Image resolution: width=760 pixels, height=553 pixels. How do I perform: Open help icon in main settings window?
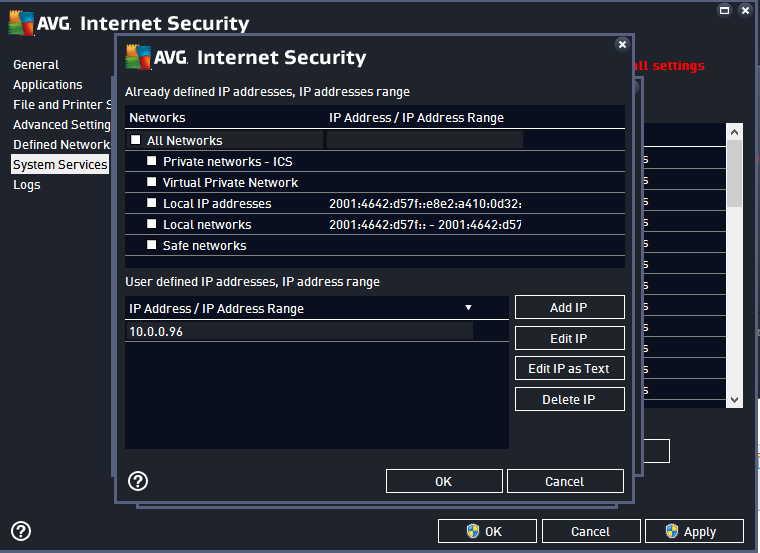(21, 531)
